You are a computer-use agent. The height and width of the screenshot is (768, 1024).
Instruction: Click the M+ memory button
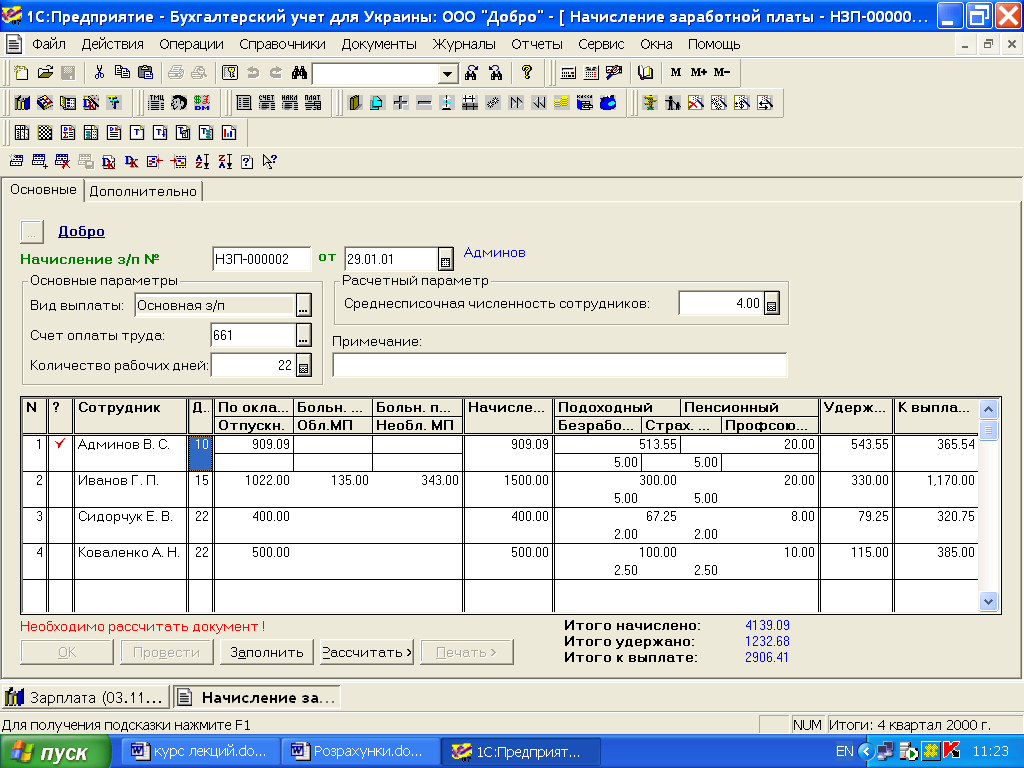(x=698, y=73)
